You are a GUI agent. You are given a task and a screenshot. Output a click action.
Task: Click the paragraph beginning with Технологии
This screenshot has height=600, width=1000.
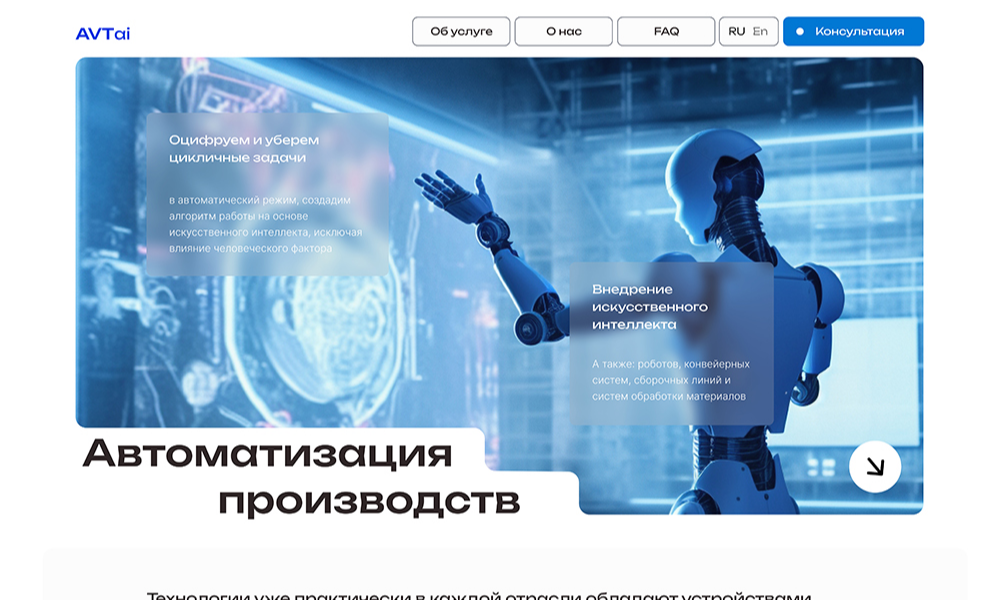point(478,595)
